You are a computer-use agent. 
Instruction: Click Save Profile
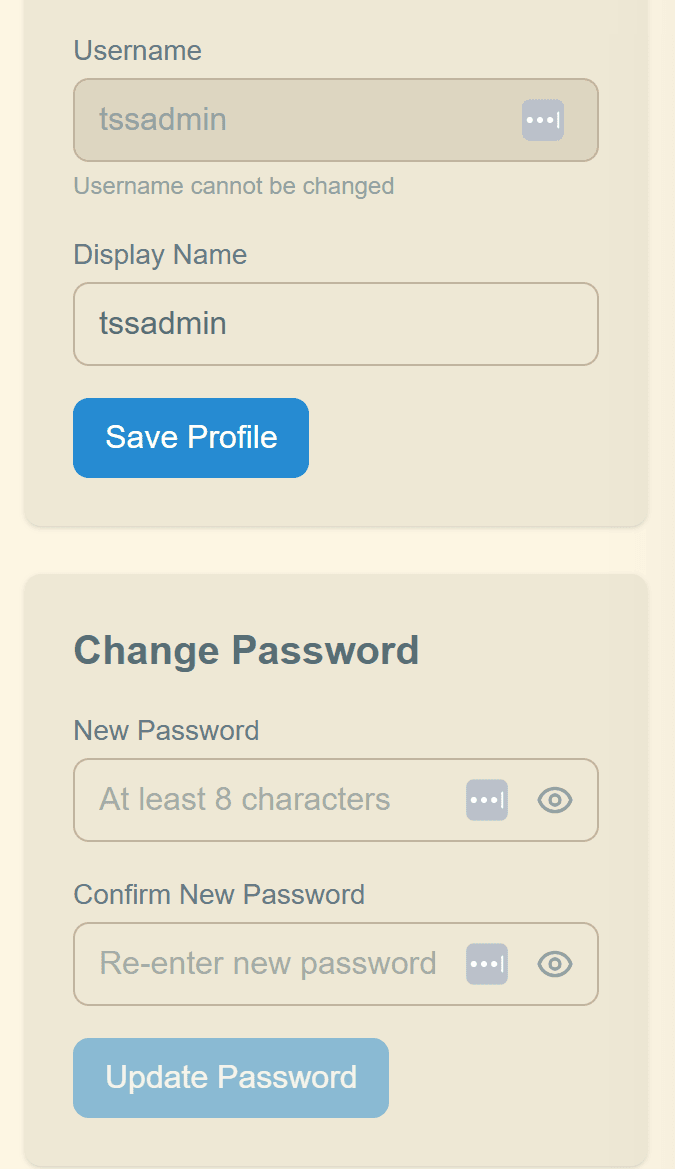190,437
